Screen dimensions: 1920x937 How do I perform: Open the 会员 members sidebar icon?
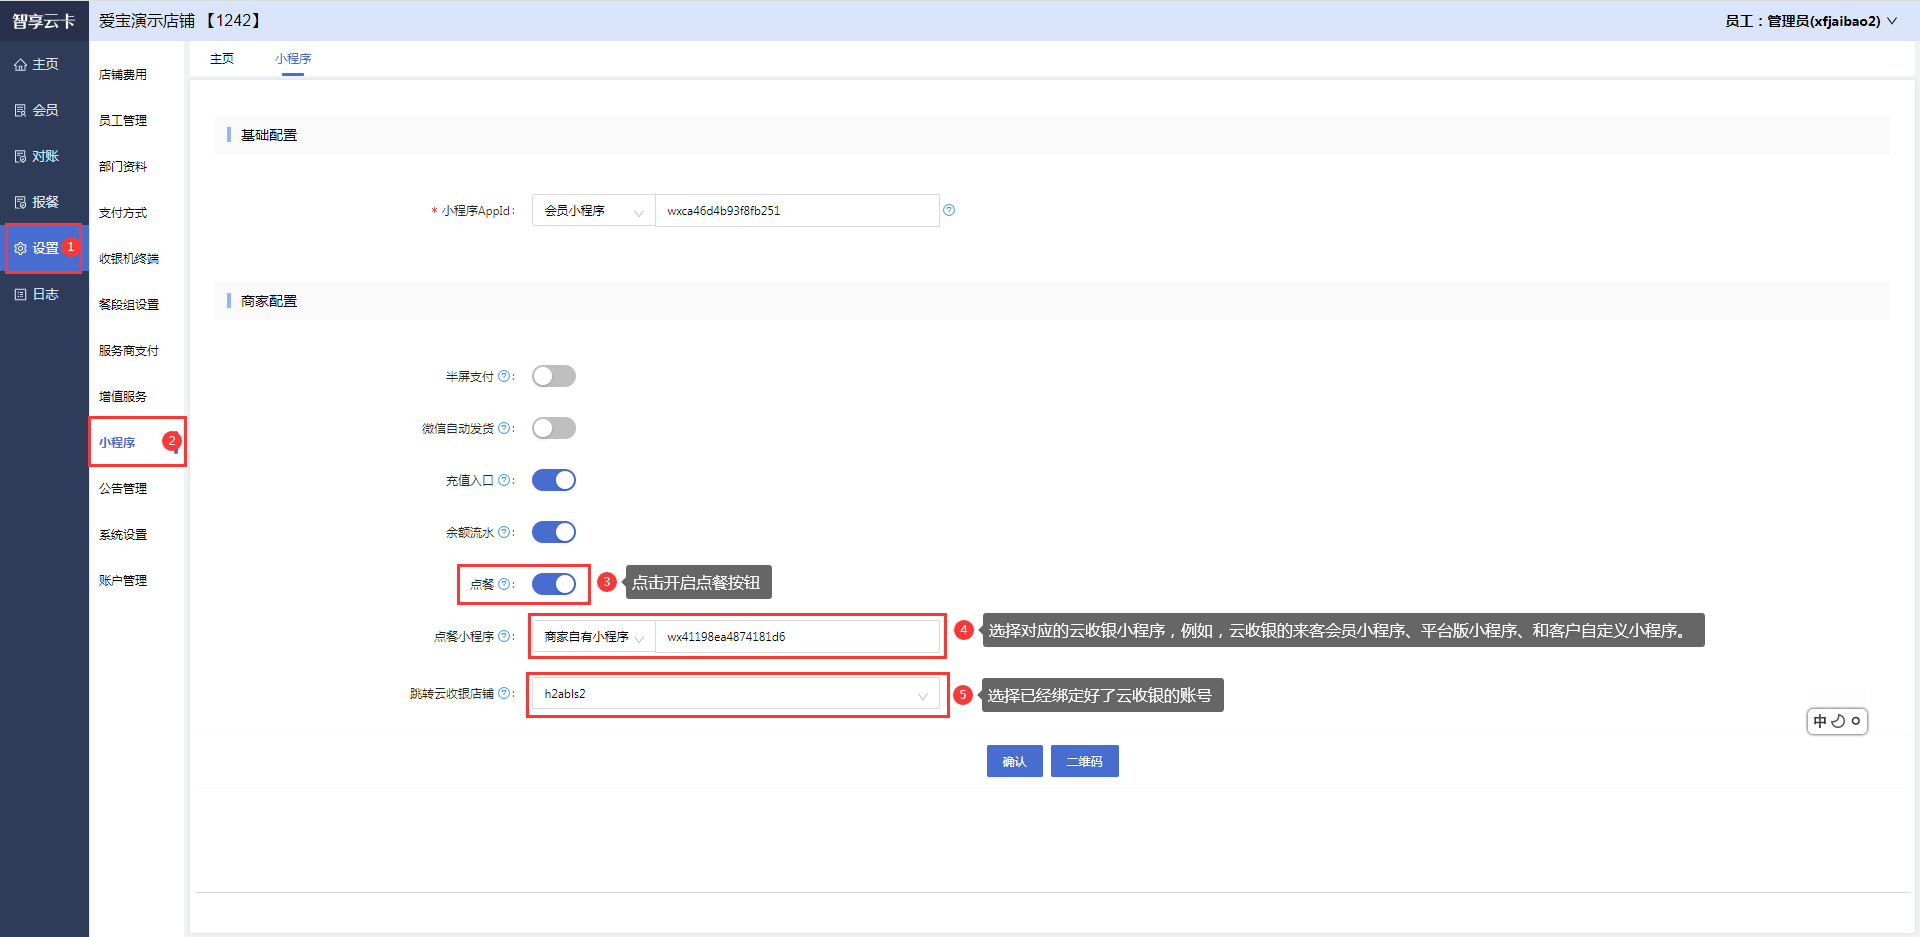point(20,111)
